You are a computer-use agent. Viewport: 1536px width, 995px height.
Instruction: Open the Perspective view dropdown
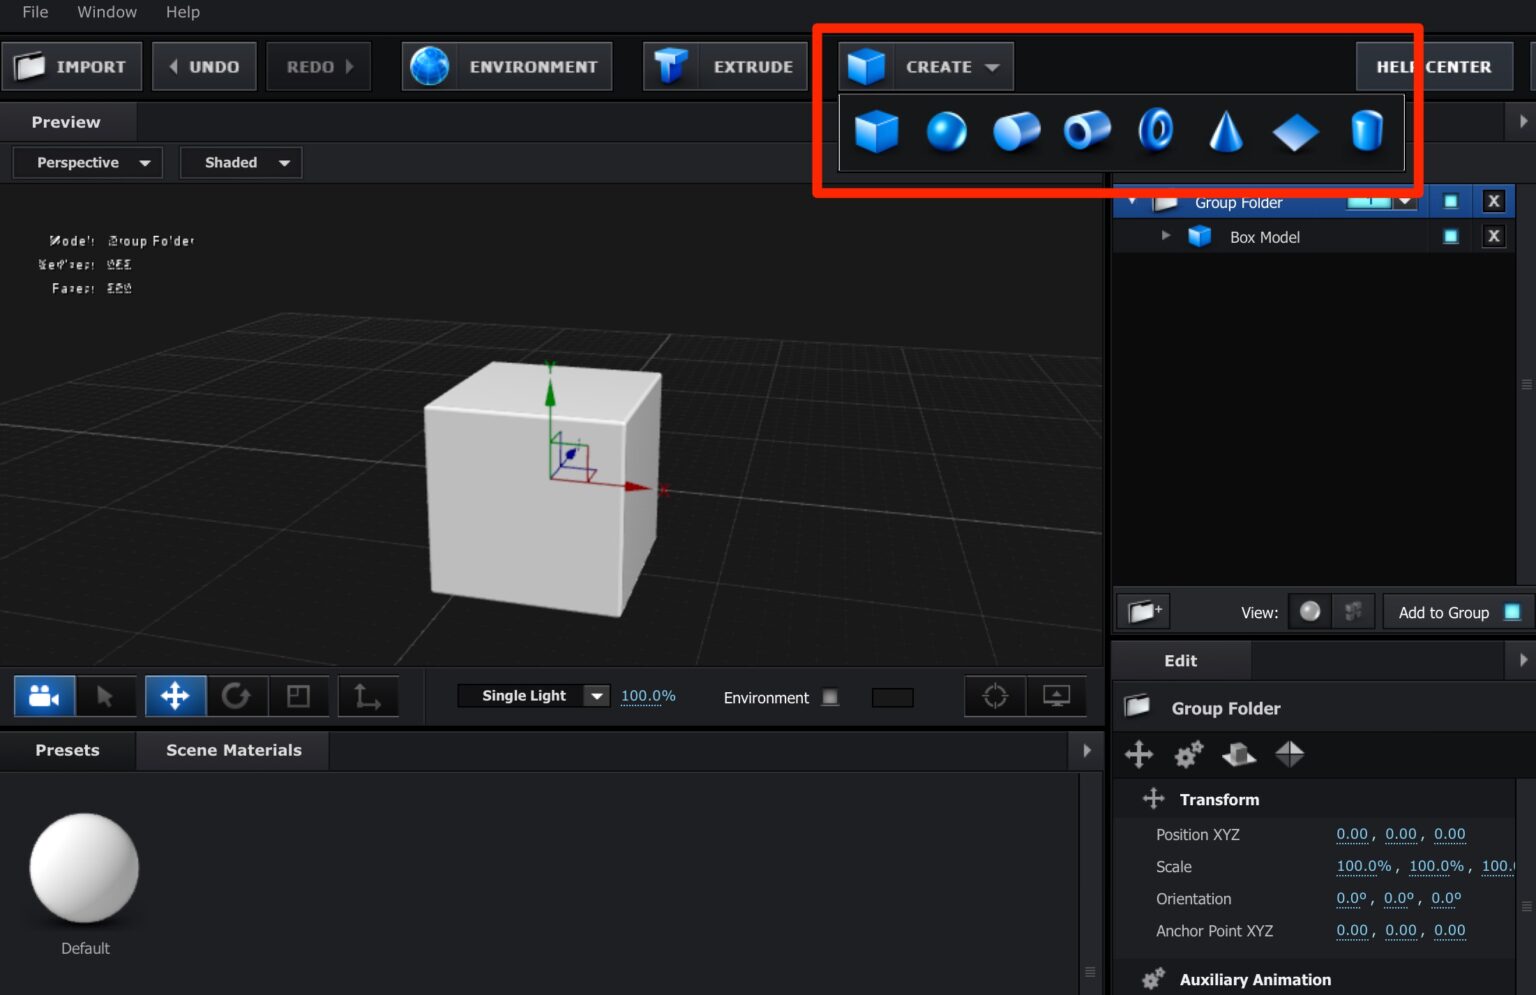point(87,162)
